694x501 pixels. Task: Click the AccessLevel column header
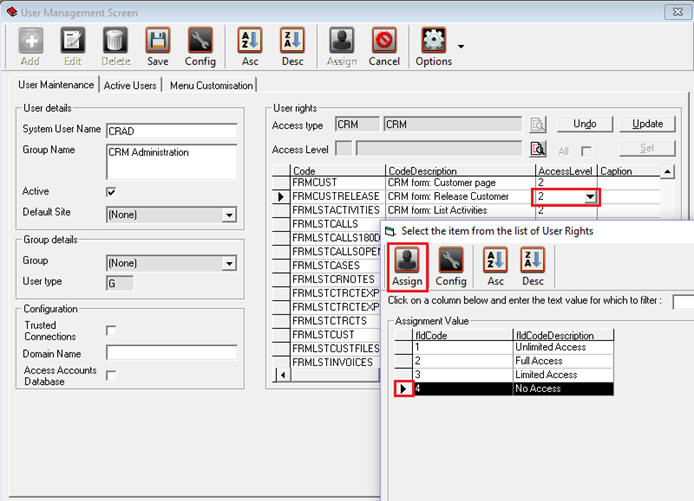tap(566, 170)
